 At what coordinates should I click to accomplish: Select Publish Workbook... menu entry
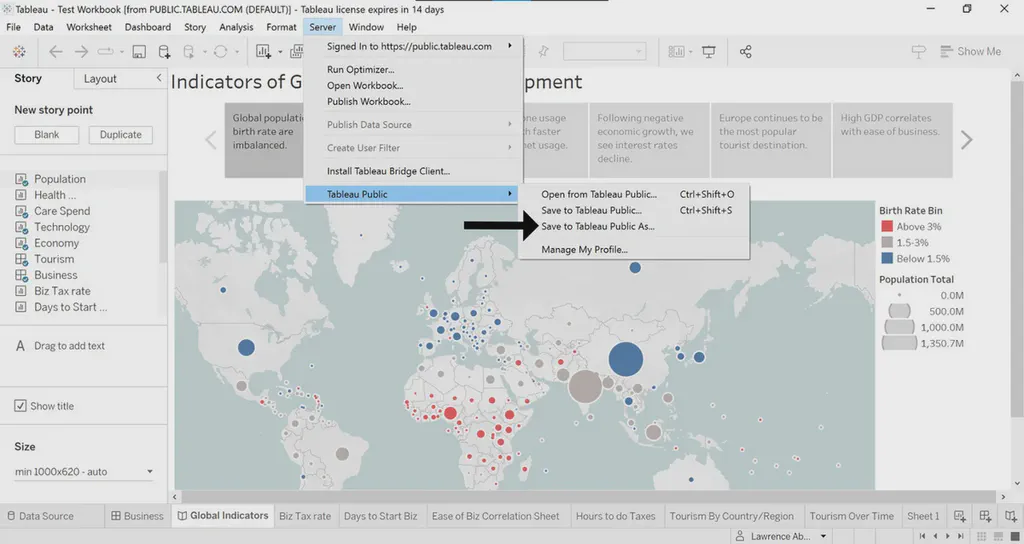pos(368,101)
